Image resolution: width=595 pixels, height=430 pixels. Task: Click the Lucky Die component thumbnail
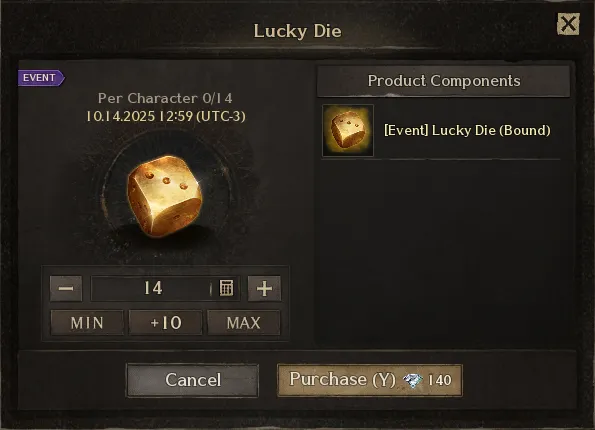point(348,131)
